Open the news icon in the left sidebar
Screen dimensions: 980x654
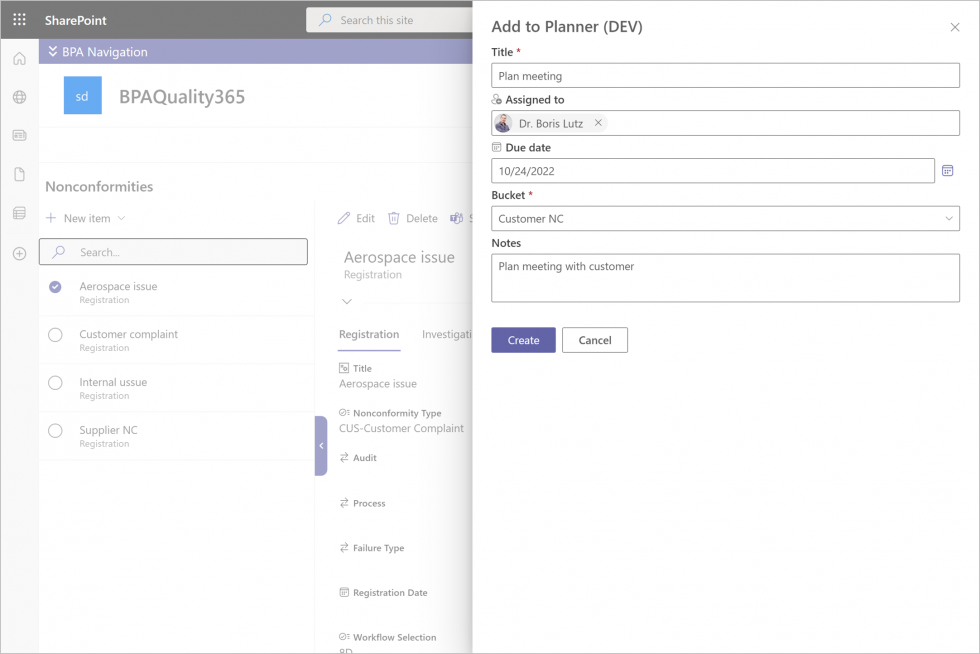(18, 135)
